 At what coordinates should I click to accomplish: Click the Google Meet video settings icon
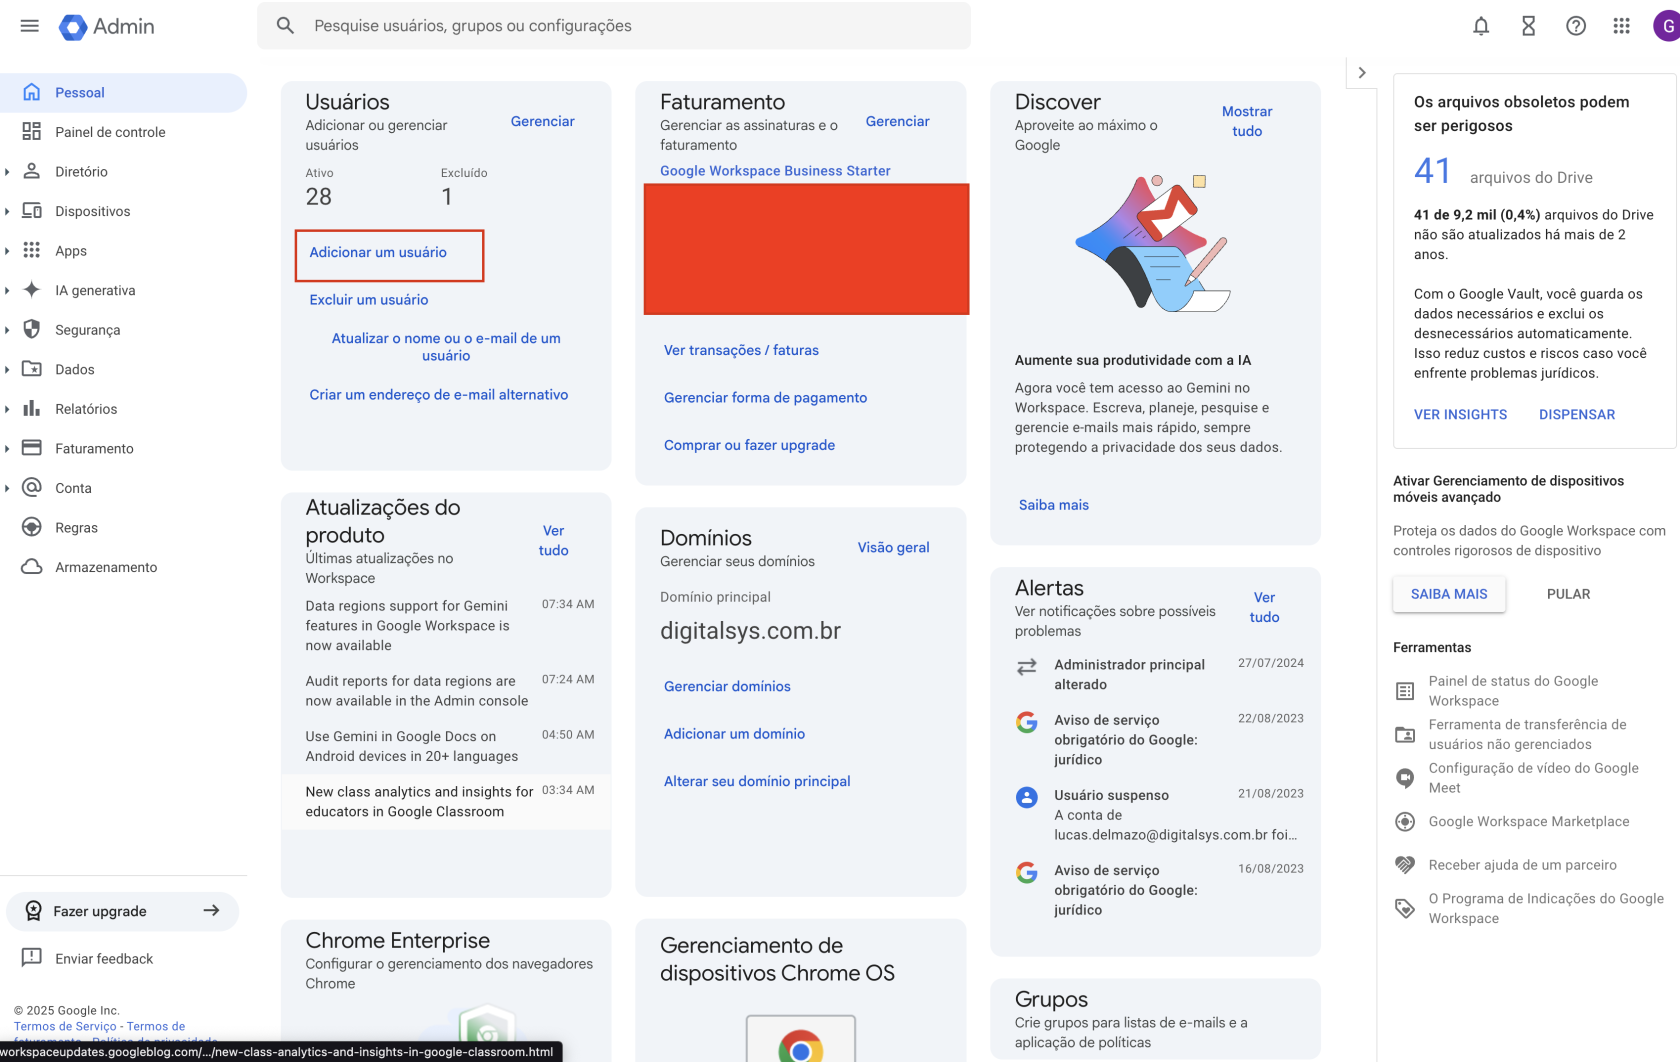(x=1405, y=778)
